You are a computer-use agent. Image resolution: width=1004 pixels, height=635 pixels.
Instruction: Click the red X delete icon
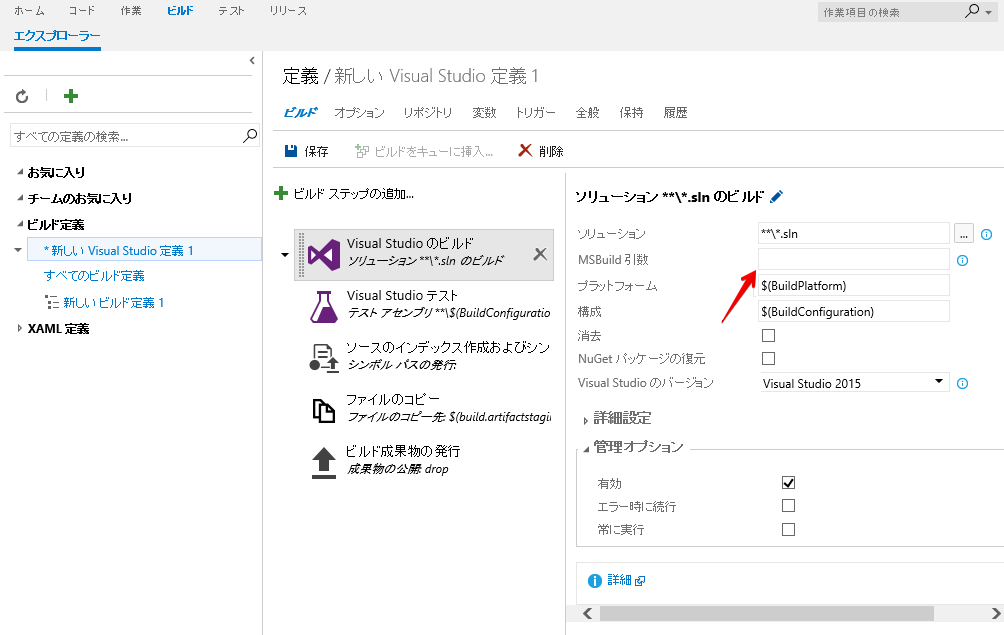525,150
